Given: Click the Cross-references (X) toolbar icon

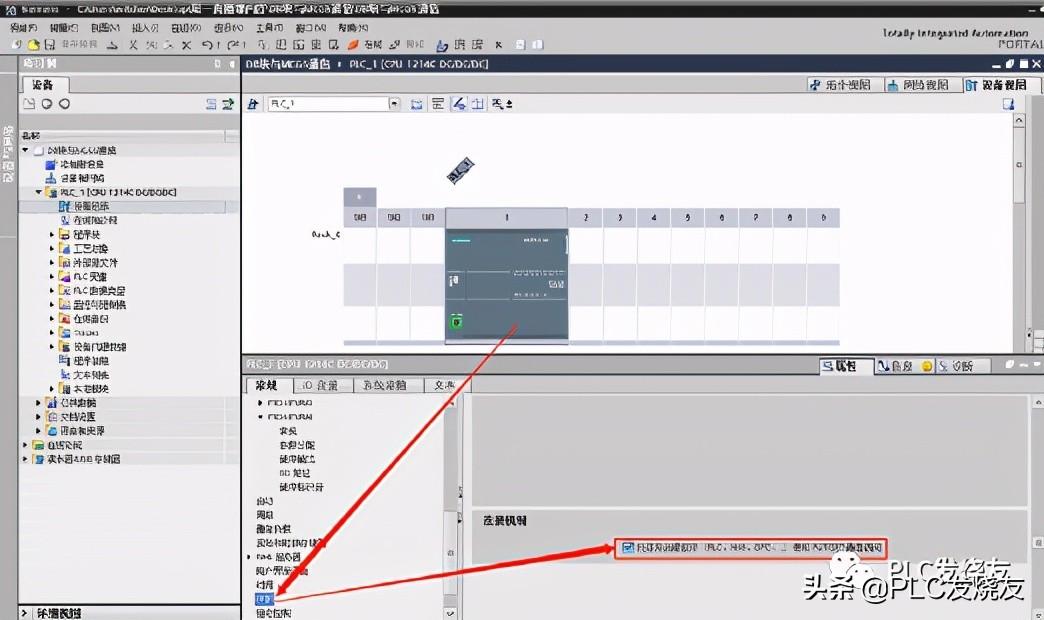Looking at the screenshot, I should [x=499, y=45].
